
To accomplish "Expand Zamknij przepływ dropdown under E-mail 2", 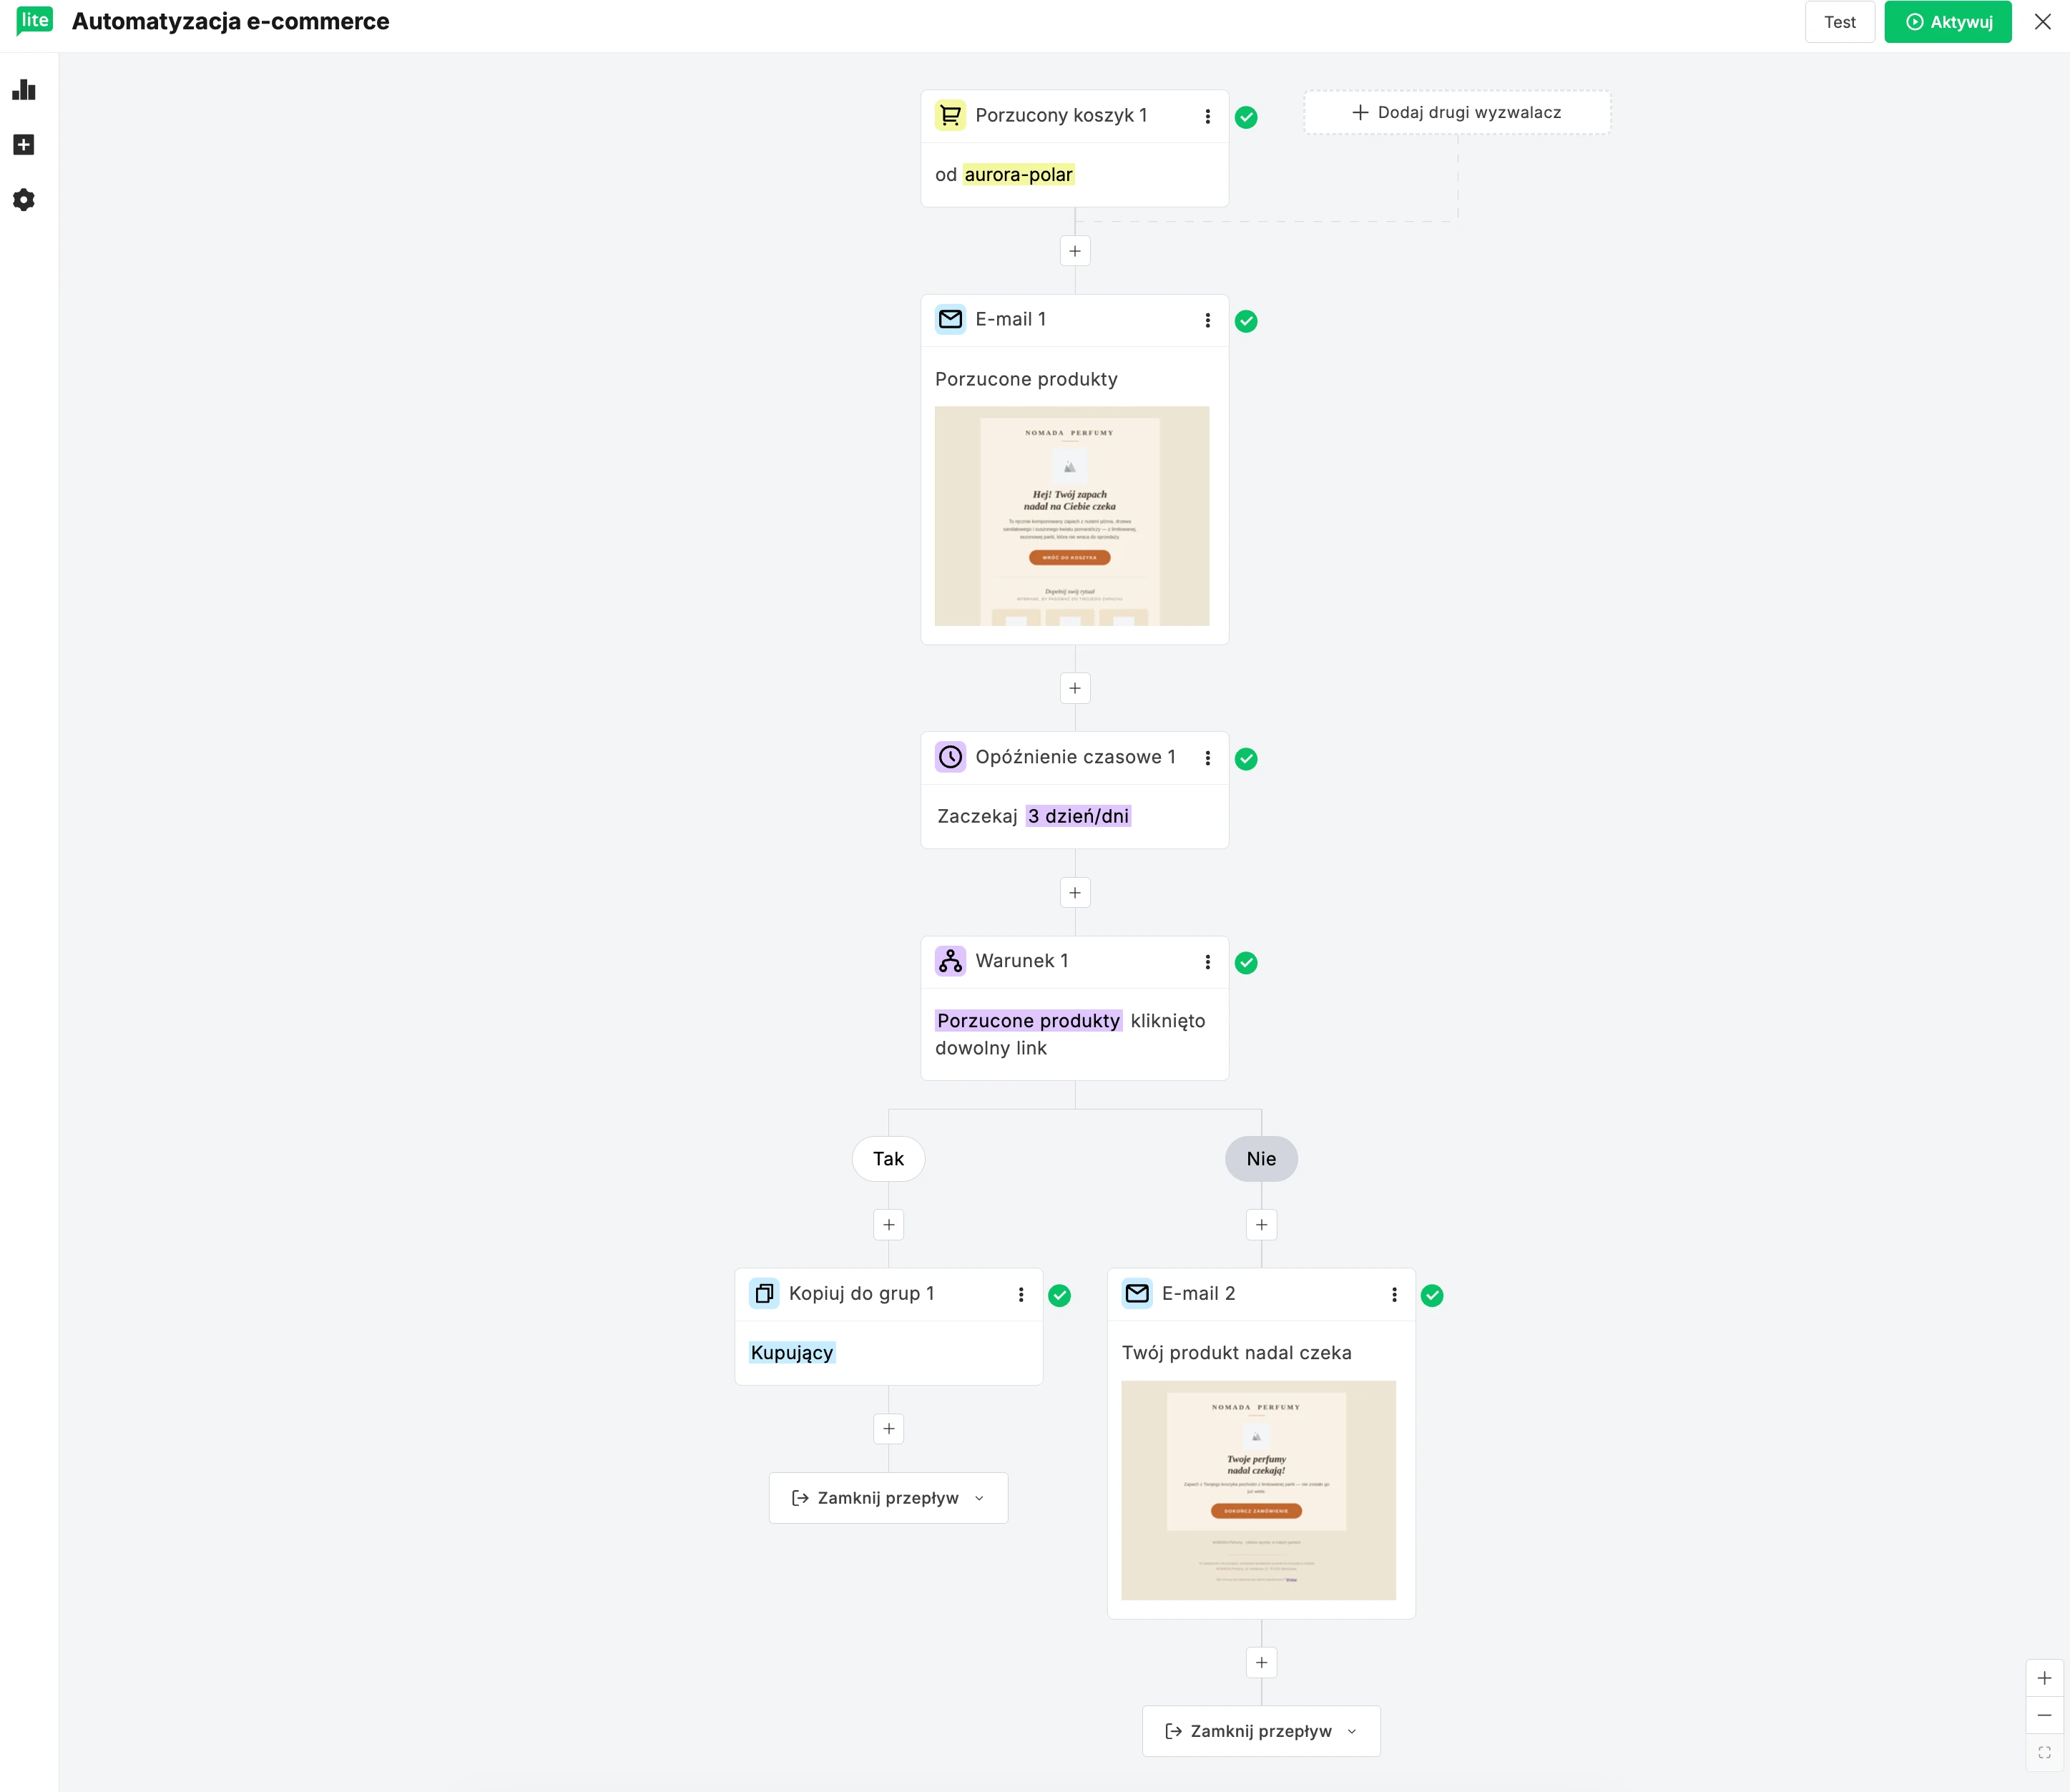I will point(1261,1731).
